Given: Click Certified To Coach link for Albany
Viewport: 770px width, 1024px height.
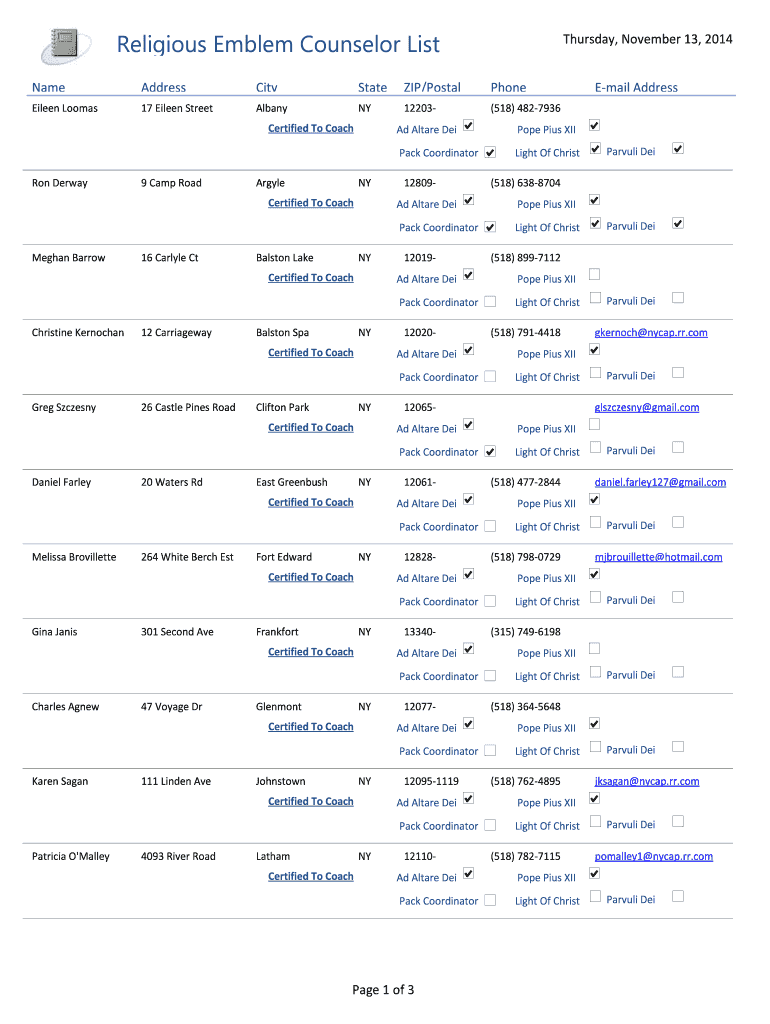Looking at the screenshot, I should [311, 129].
